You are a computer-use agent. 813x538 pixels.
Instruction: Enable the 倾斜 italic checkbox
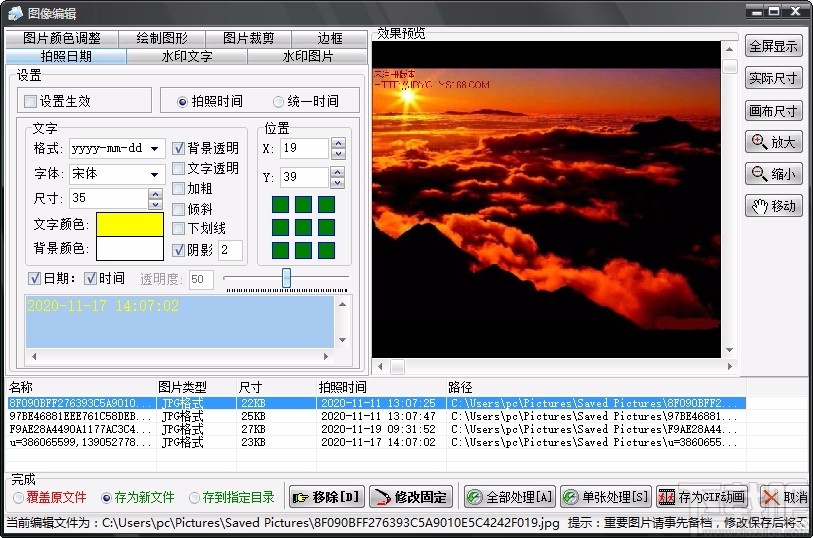[178, 209]
